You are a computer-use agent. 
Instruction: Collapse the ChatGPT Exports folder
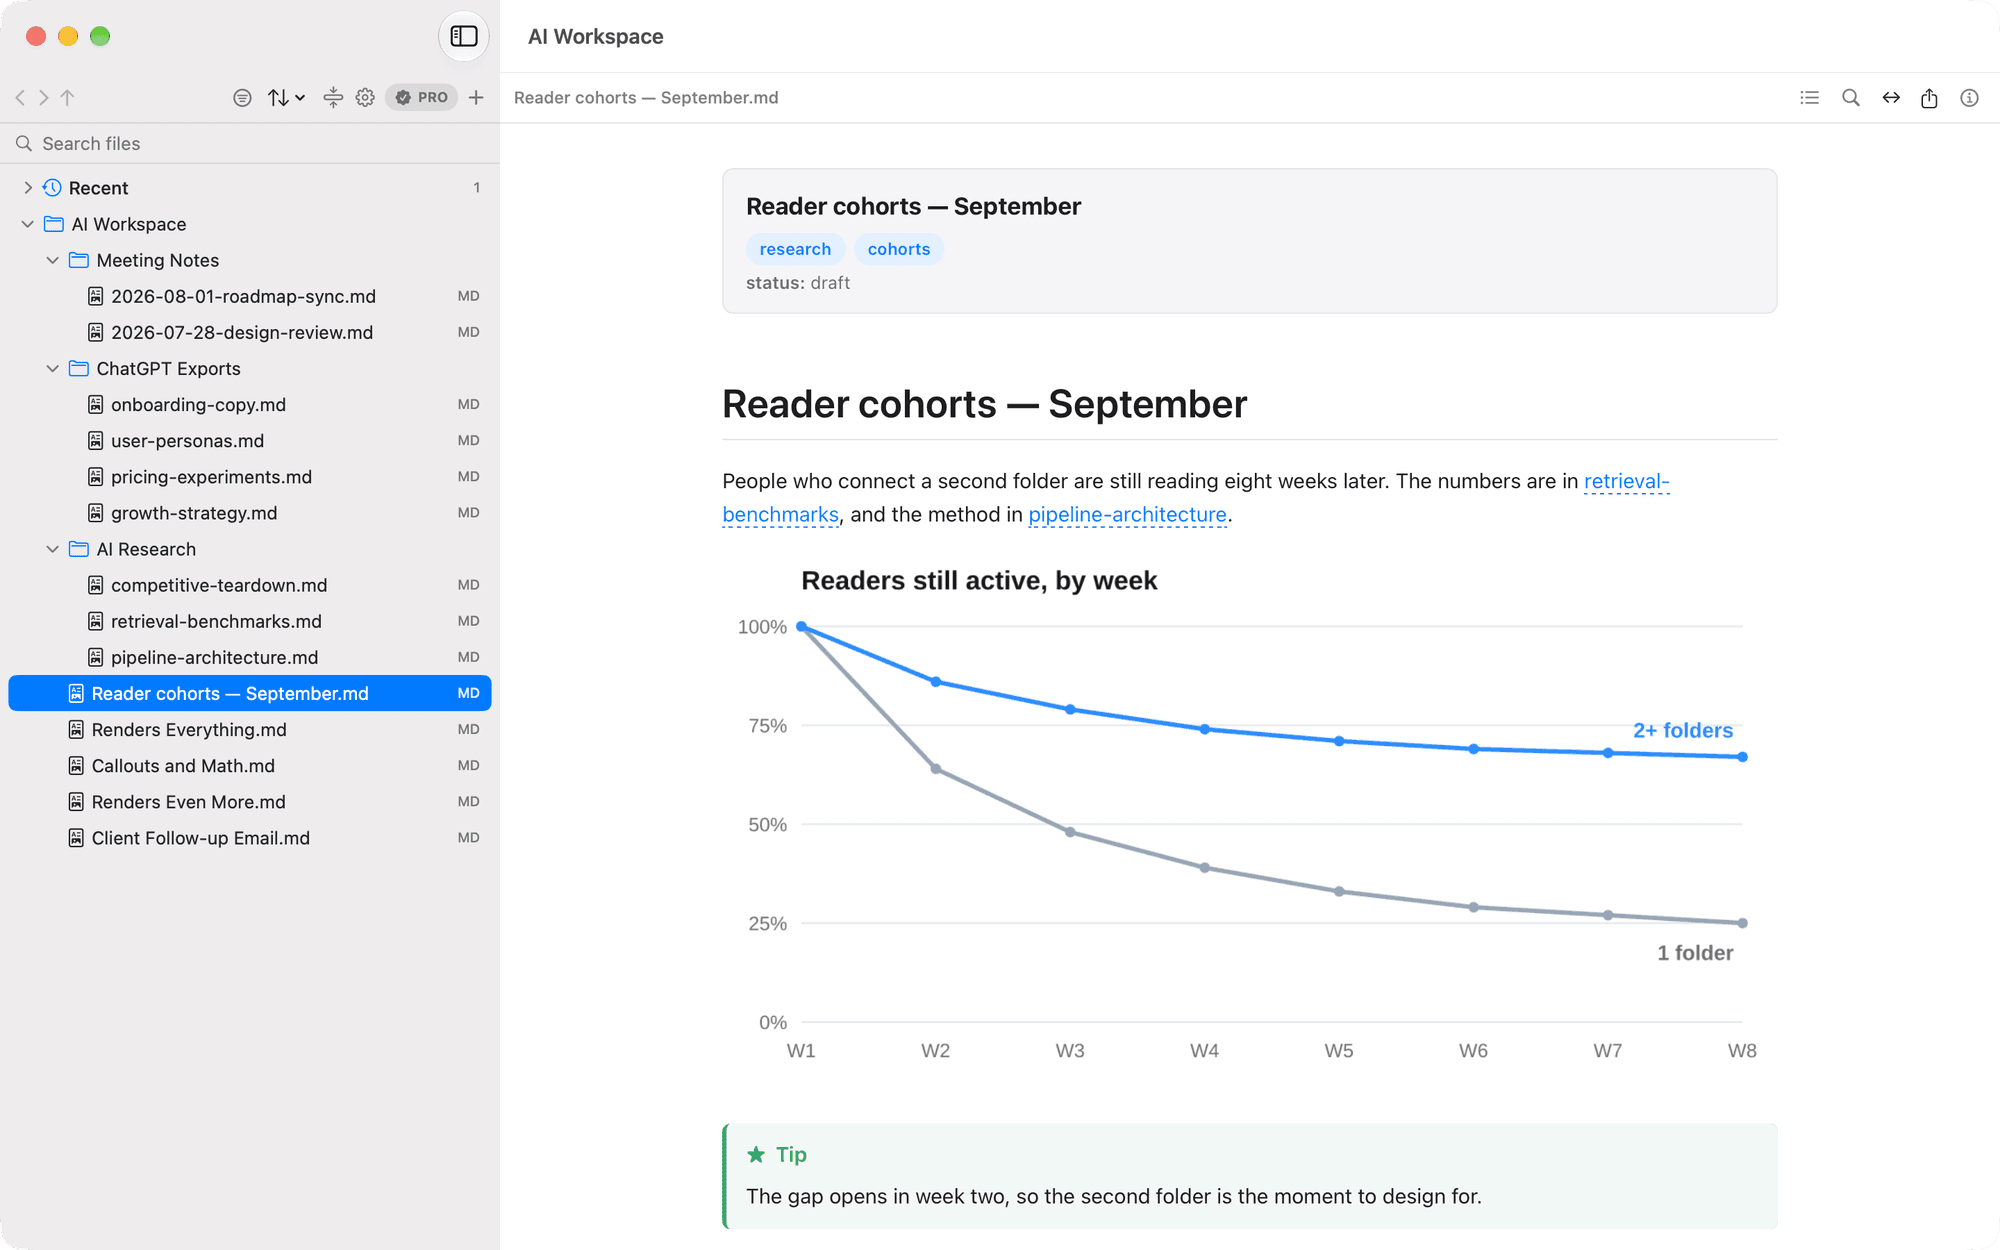53,369
